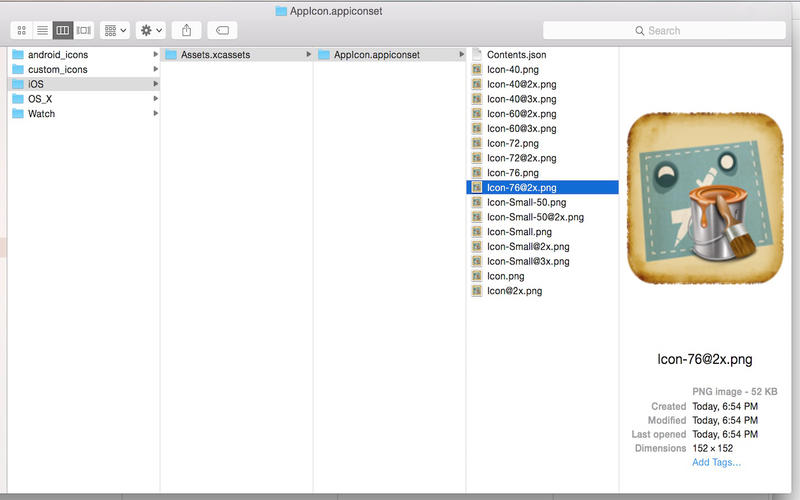Screen dimensions: 800x500
Task: Click the Share toolbar icon
Action: point(186,31)
